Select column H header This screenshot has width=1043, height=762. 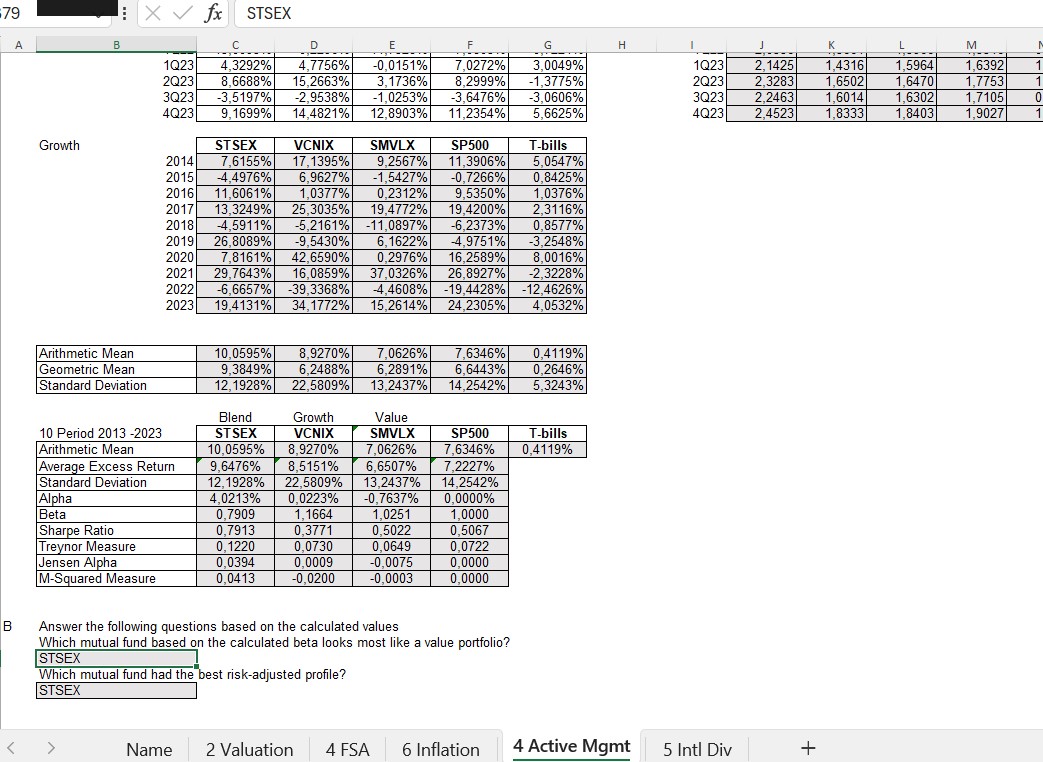621,45
